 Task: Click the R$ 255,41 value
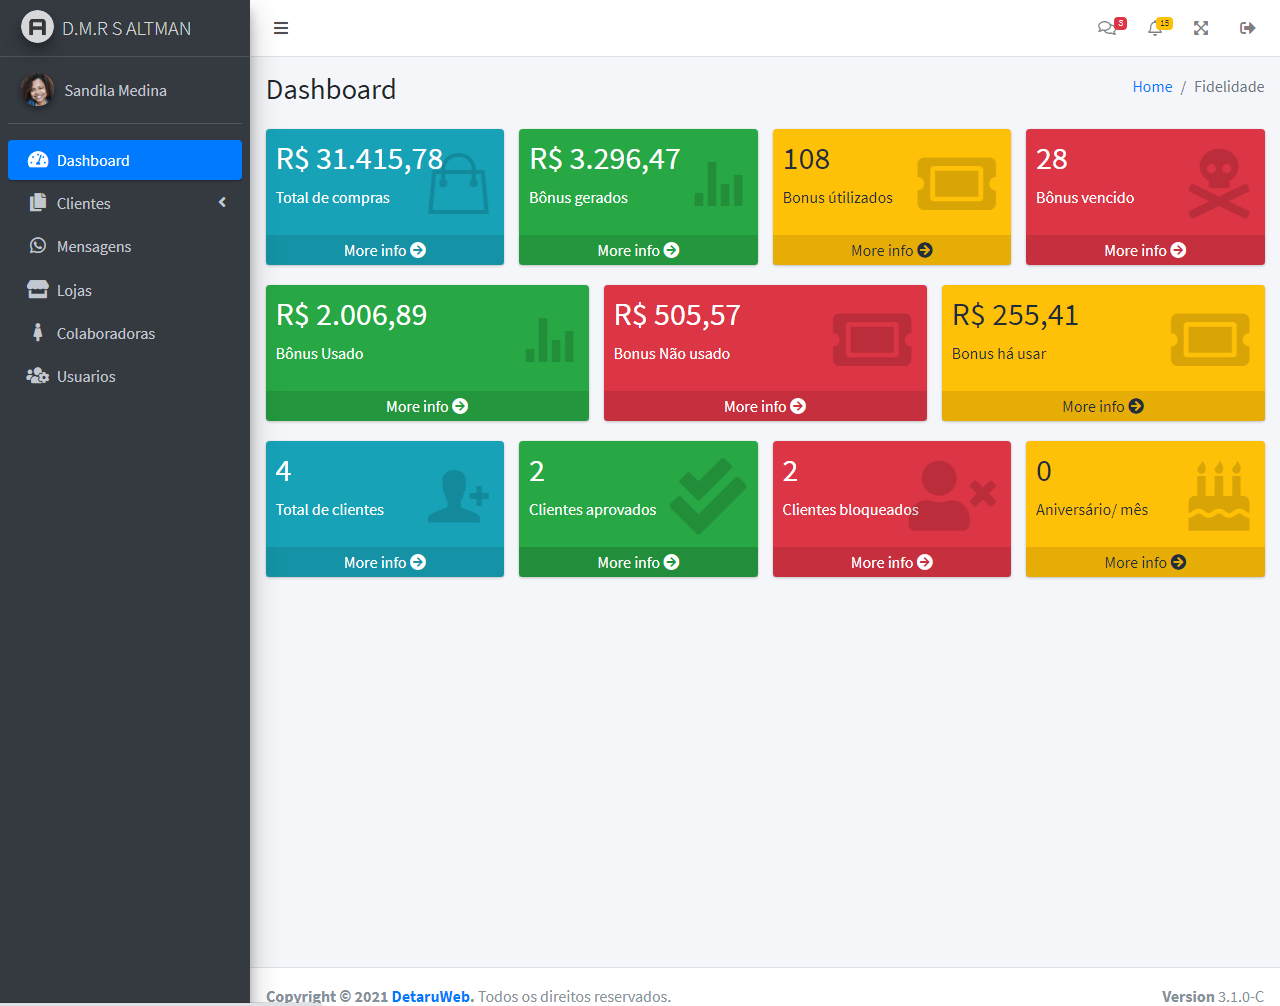coord(1015,315)
